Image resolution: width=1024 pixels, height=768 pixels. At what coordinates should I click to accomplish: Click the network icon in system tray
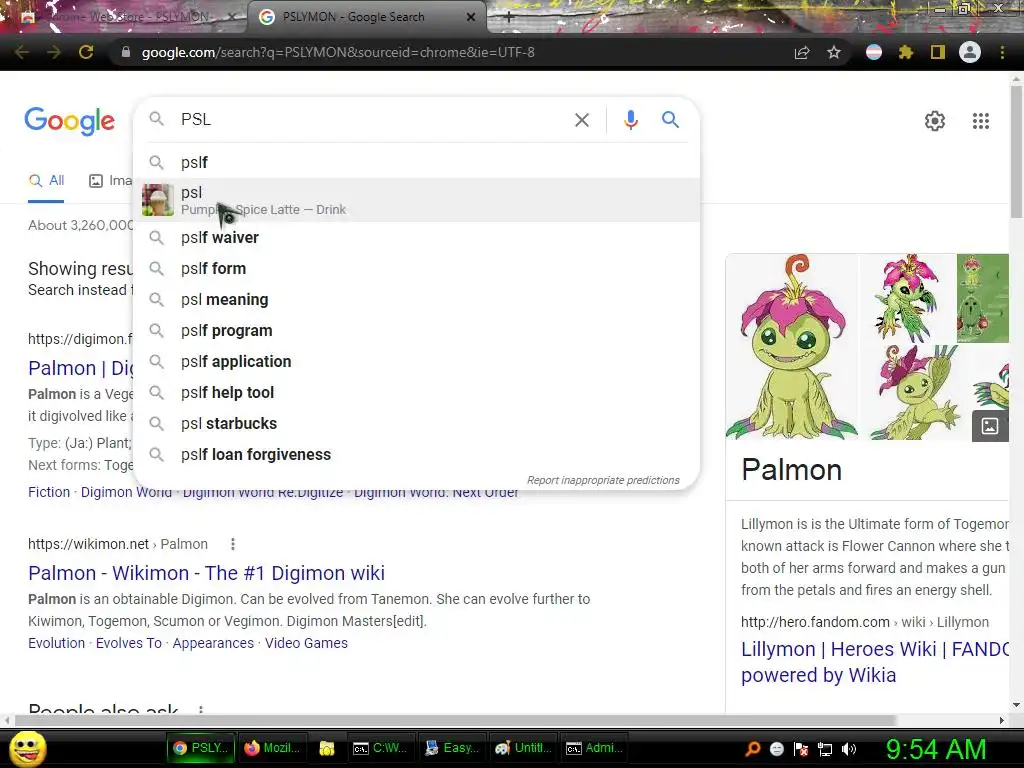coord(825,749)
